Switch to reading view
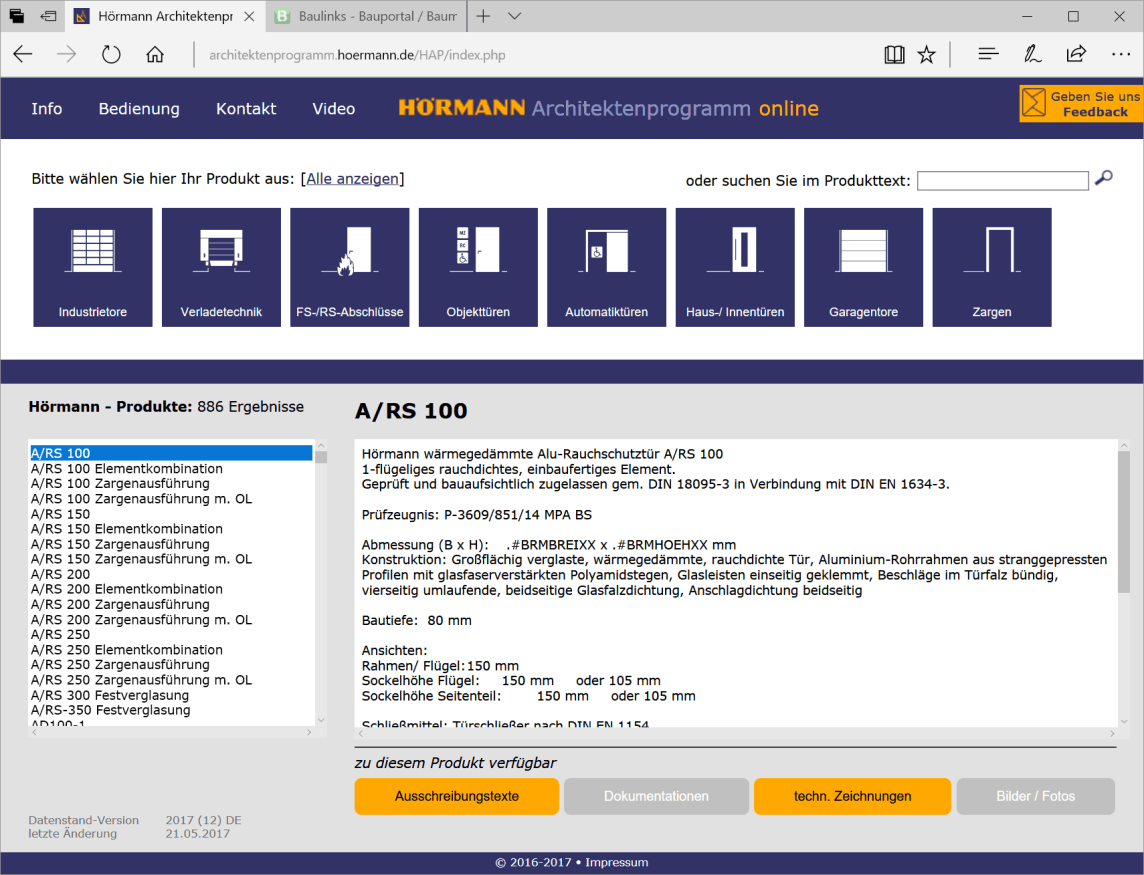1144x875 pixels. click(x=894, y=54)
